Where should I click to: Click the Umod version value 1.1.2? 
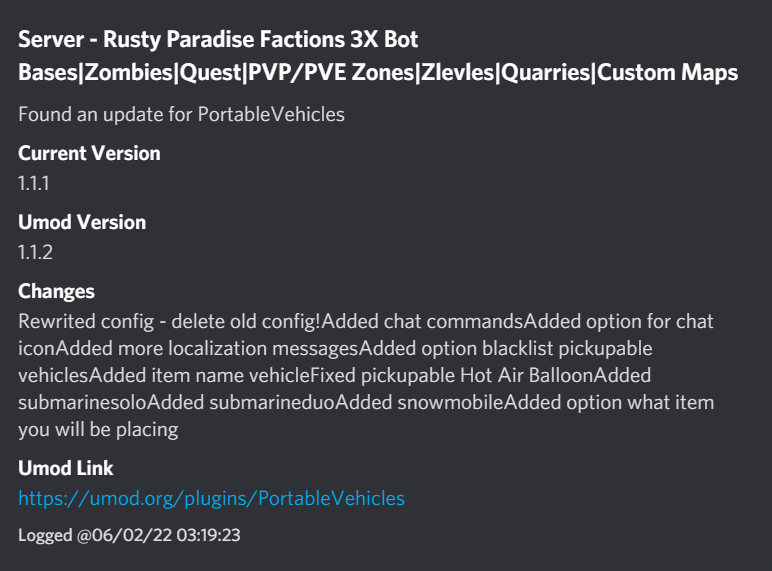34,252
